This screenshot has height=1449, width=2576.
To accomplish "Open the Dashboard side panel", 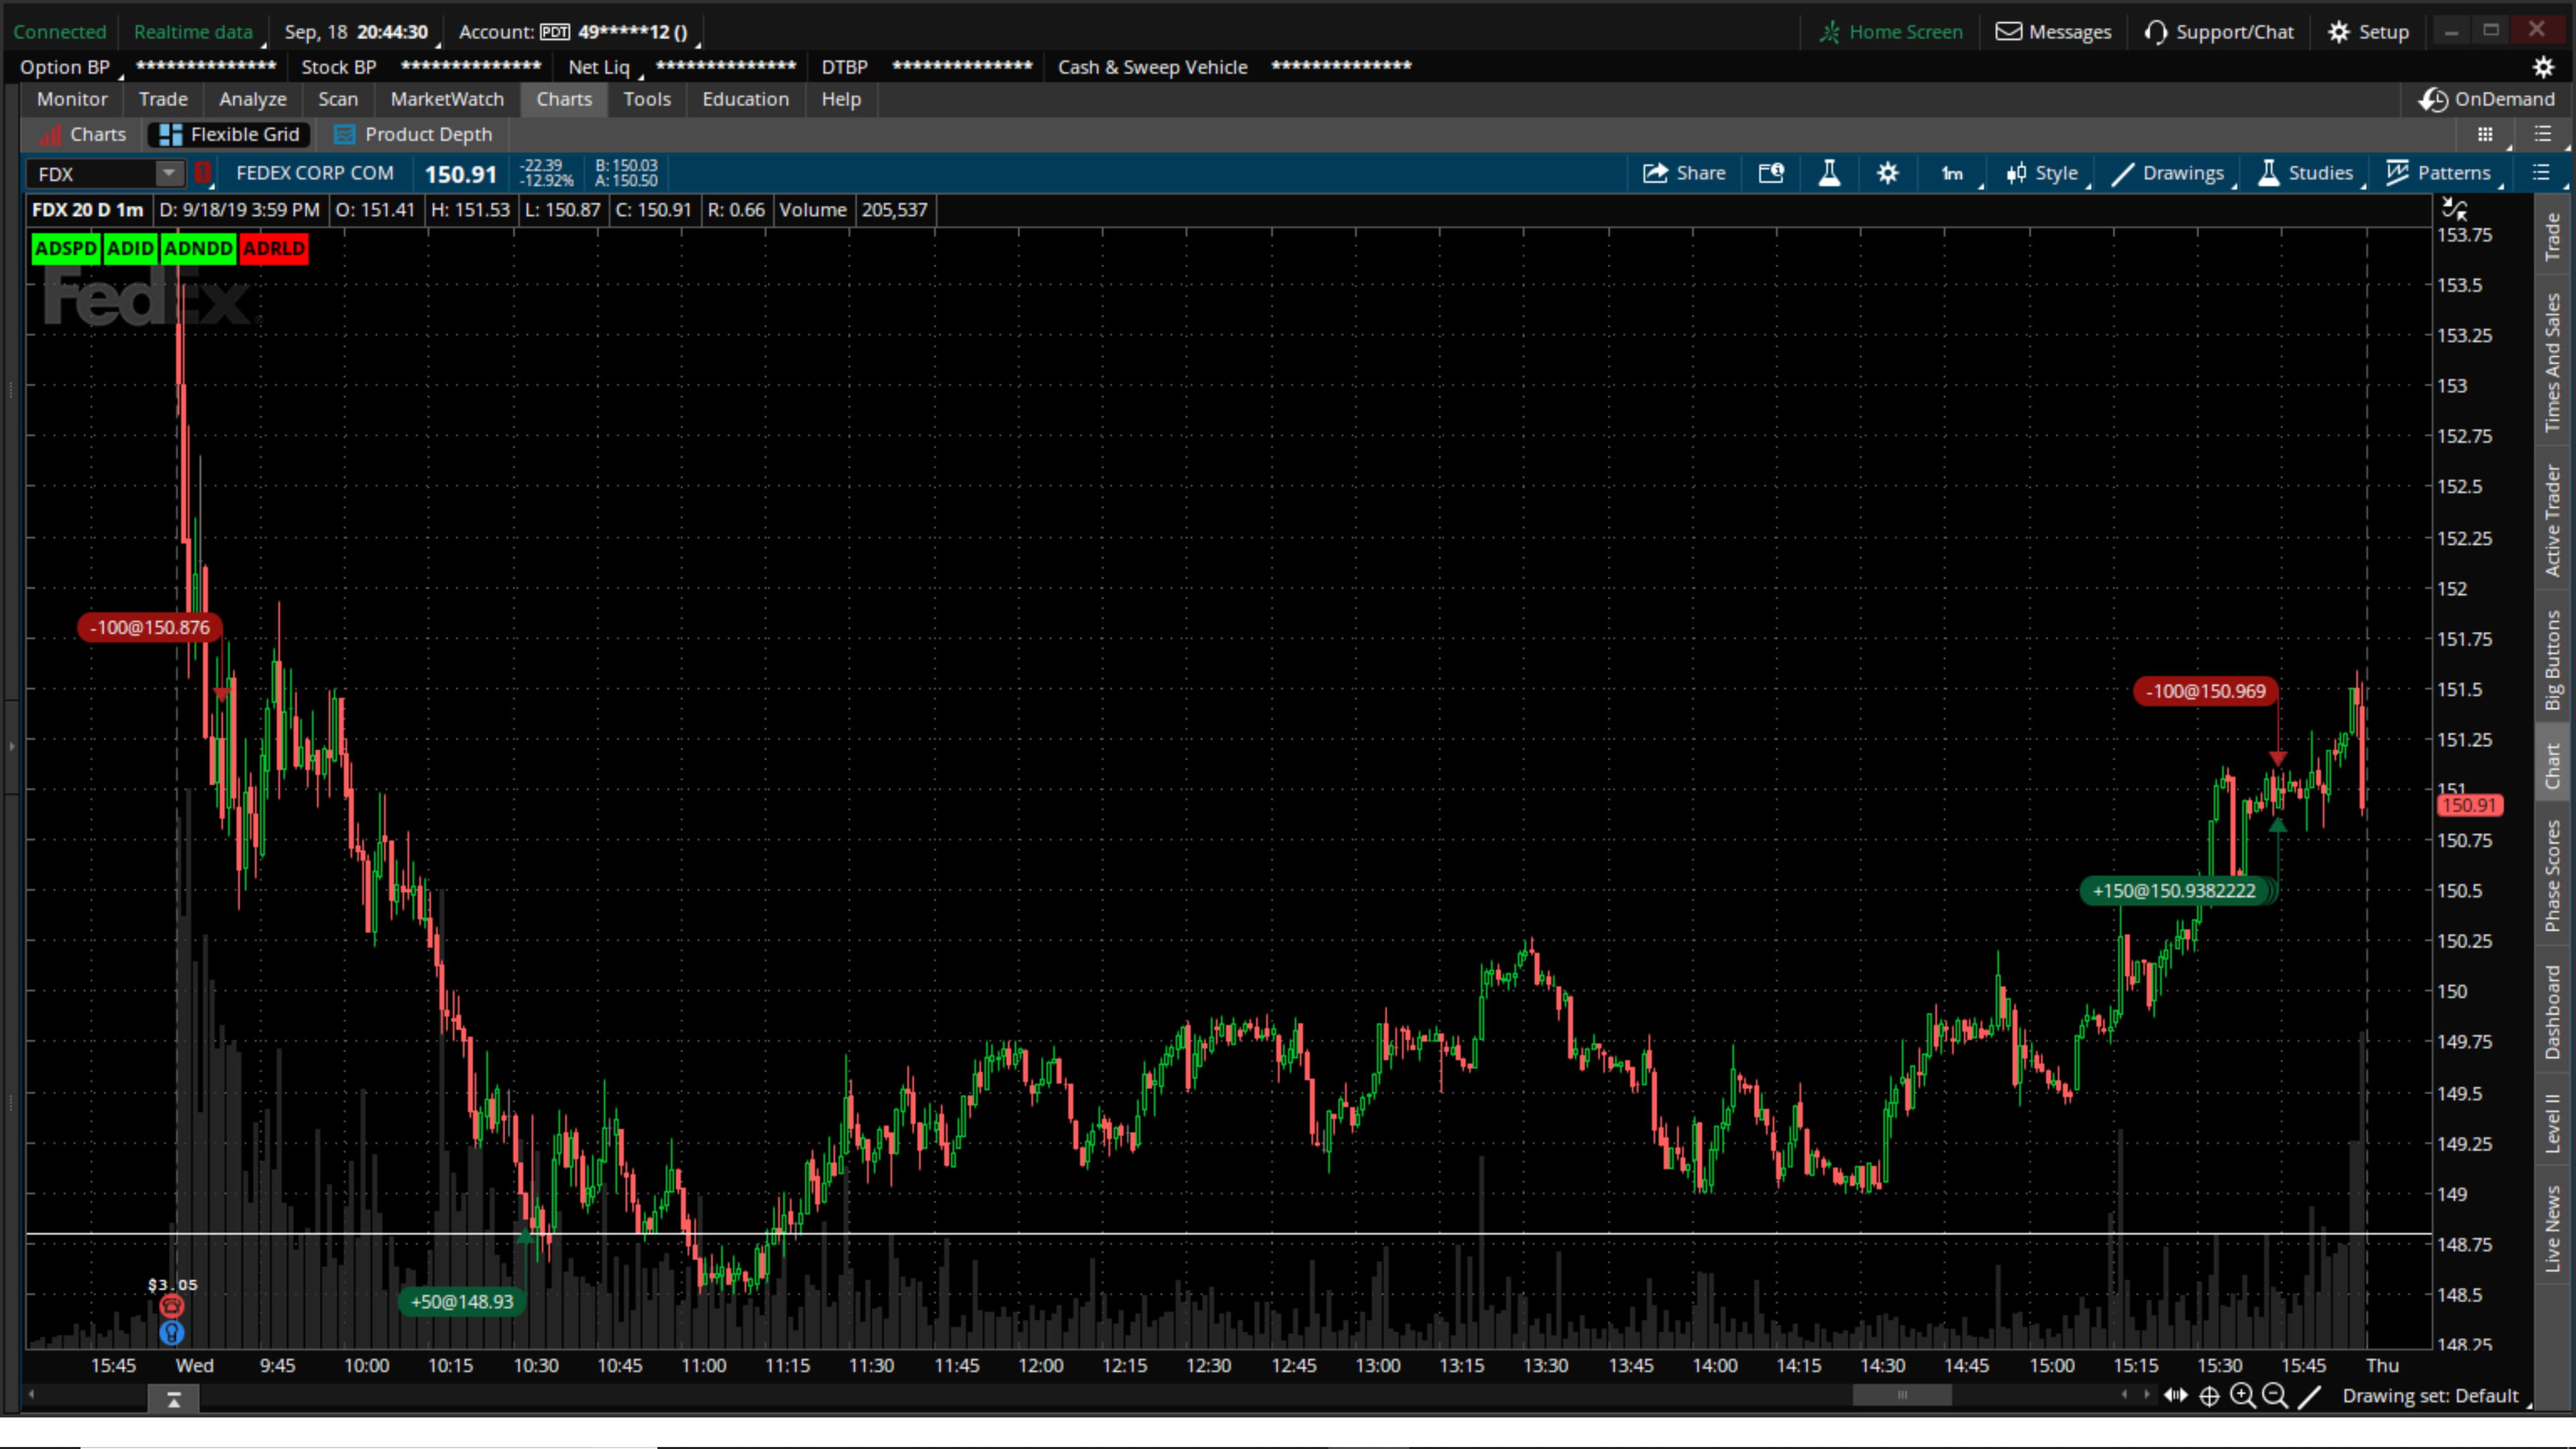I will click(x=2553, y=1011).
